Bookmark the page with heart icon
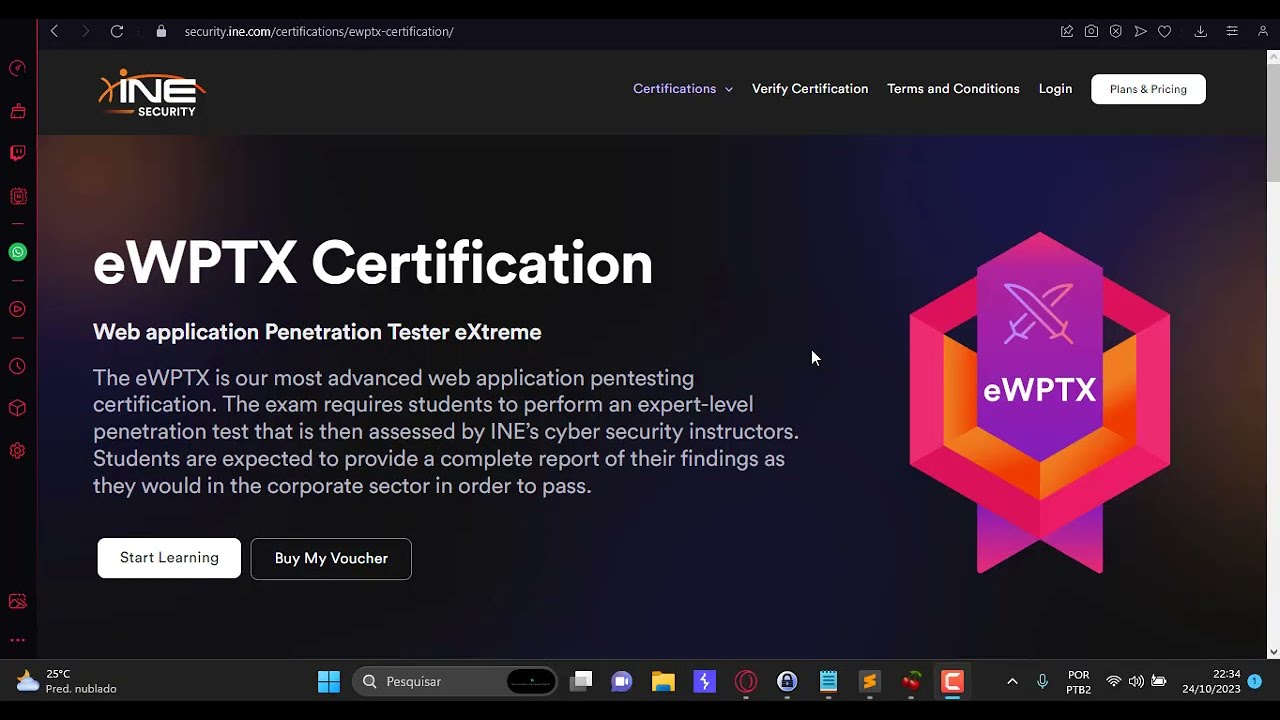 click(1165, 31)
